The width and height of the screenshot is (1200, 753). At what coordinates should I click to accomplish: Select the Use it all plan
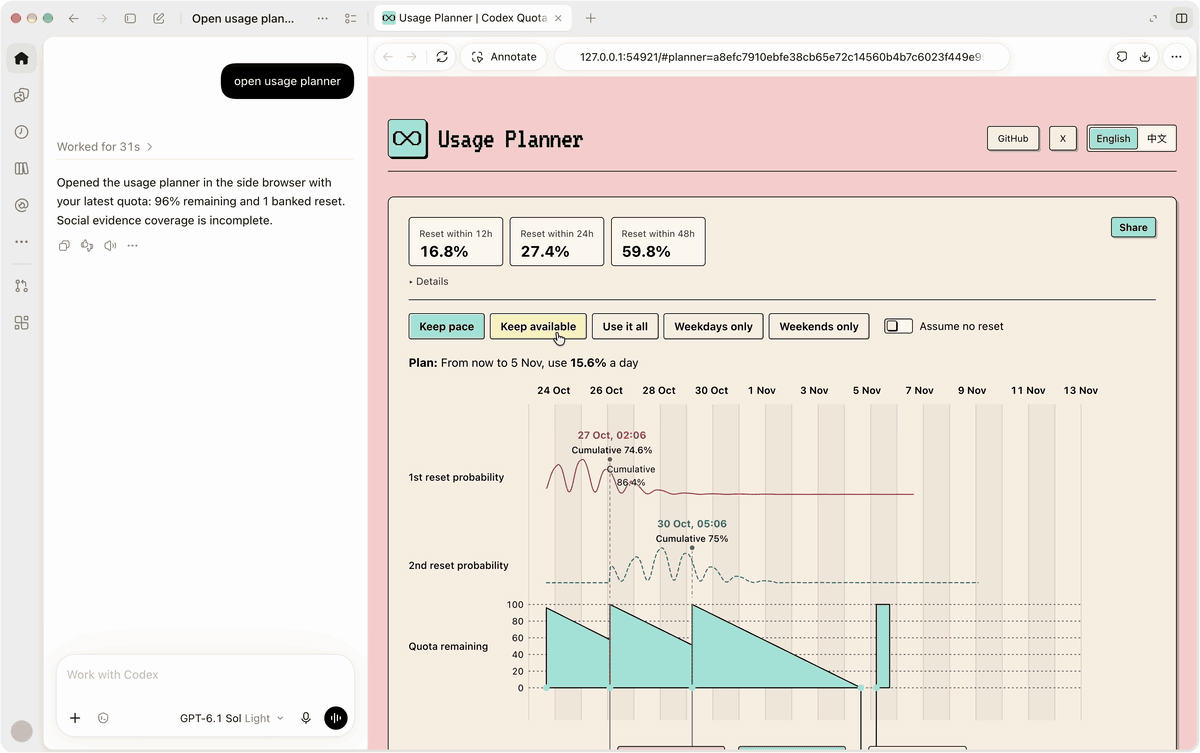625,326
